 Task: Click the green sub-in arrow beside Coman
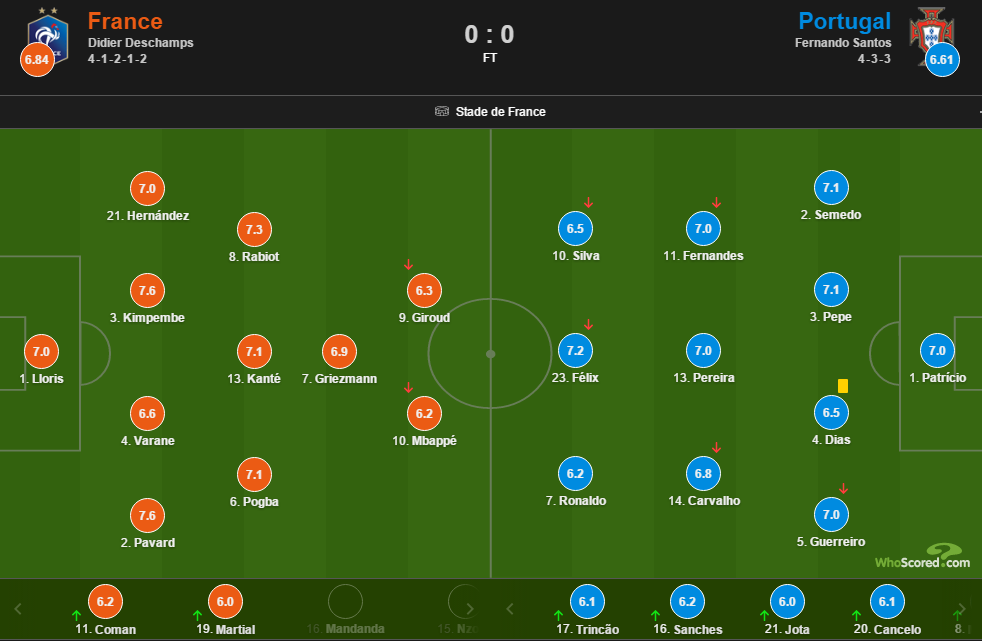[76, 614]
